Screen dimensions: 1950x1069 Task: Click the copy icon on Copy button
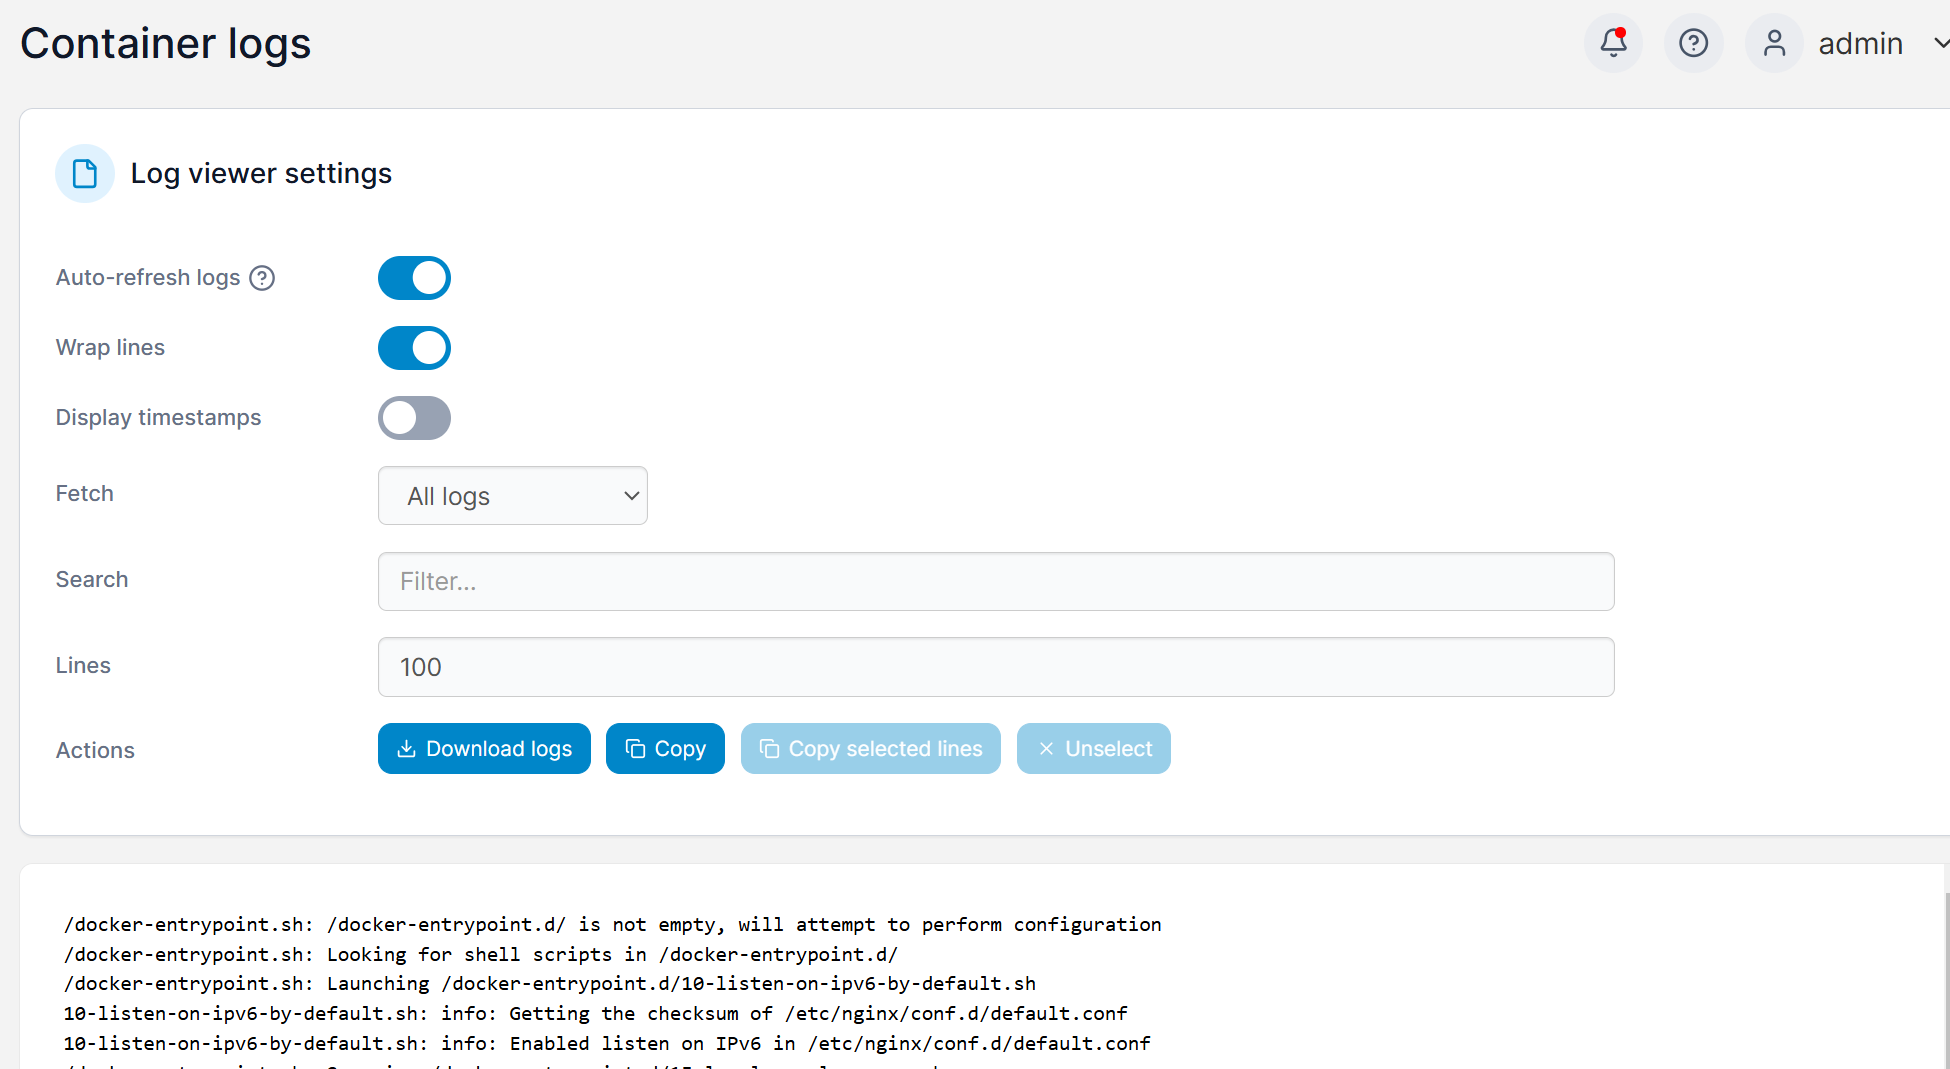pos(635,749)
